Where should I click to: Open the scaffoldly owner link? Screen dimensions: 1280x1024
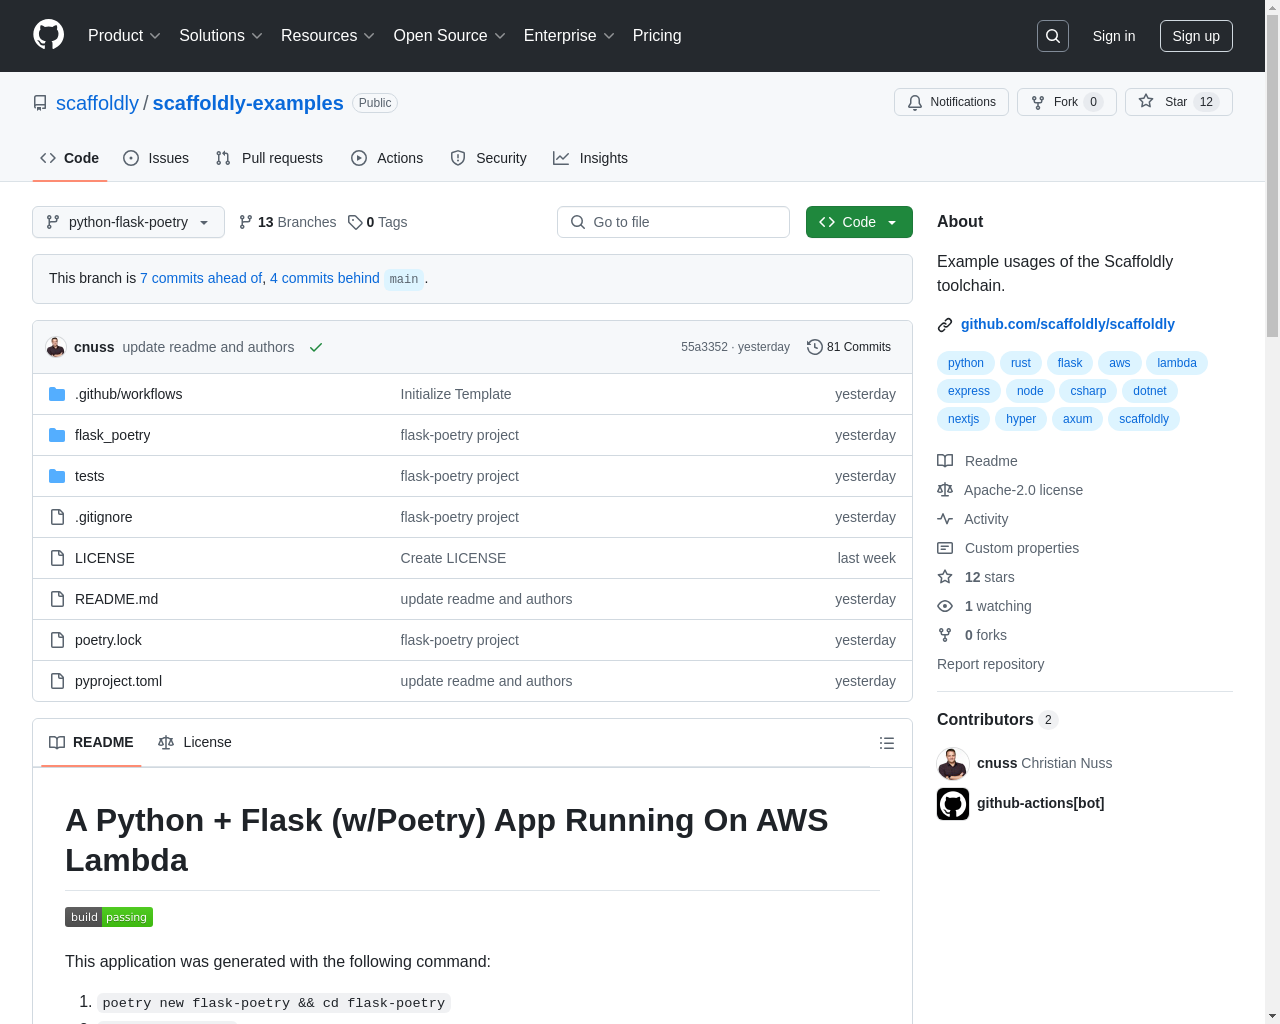(x=97, y=103)
